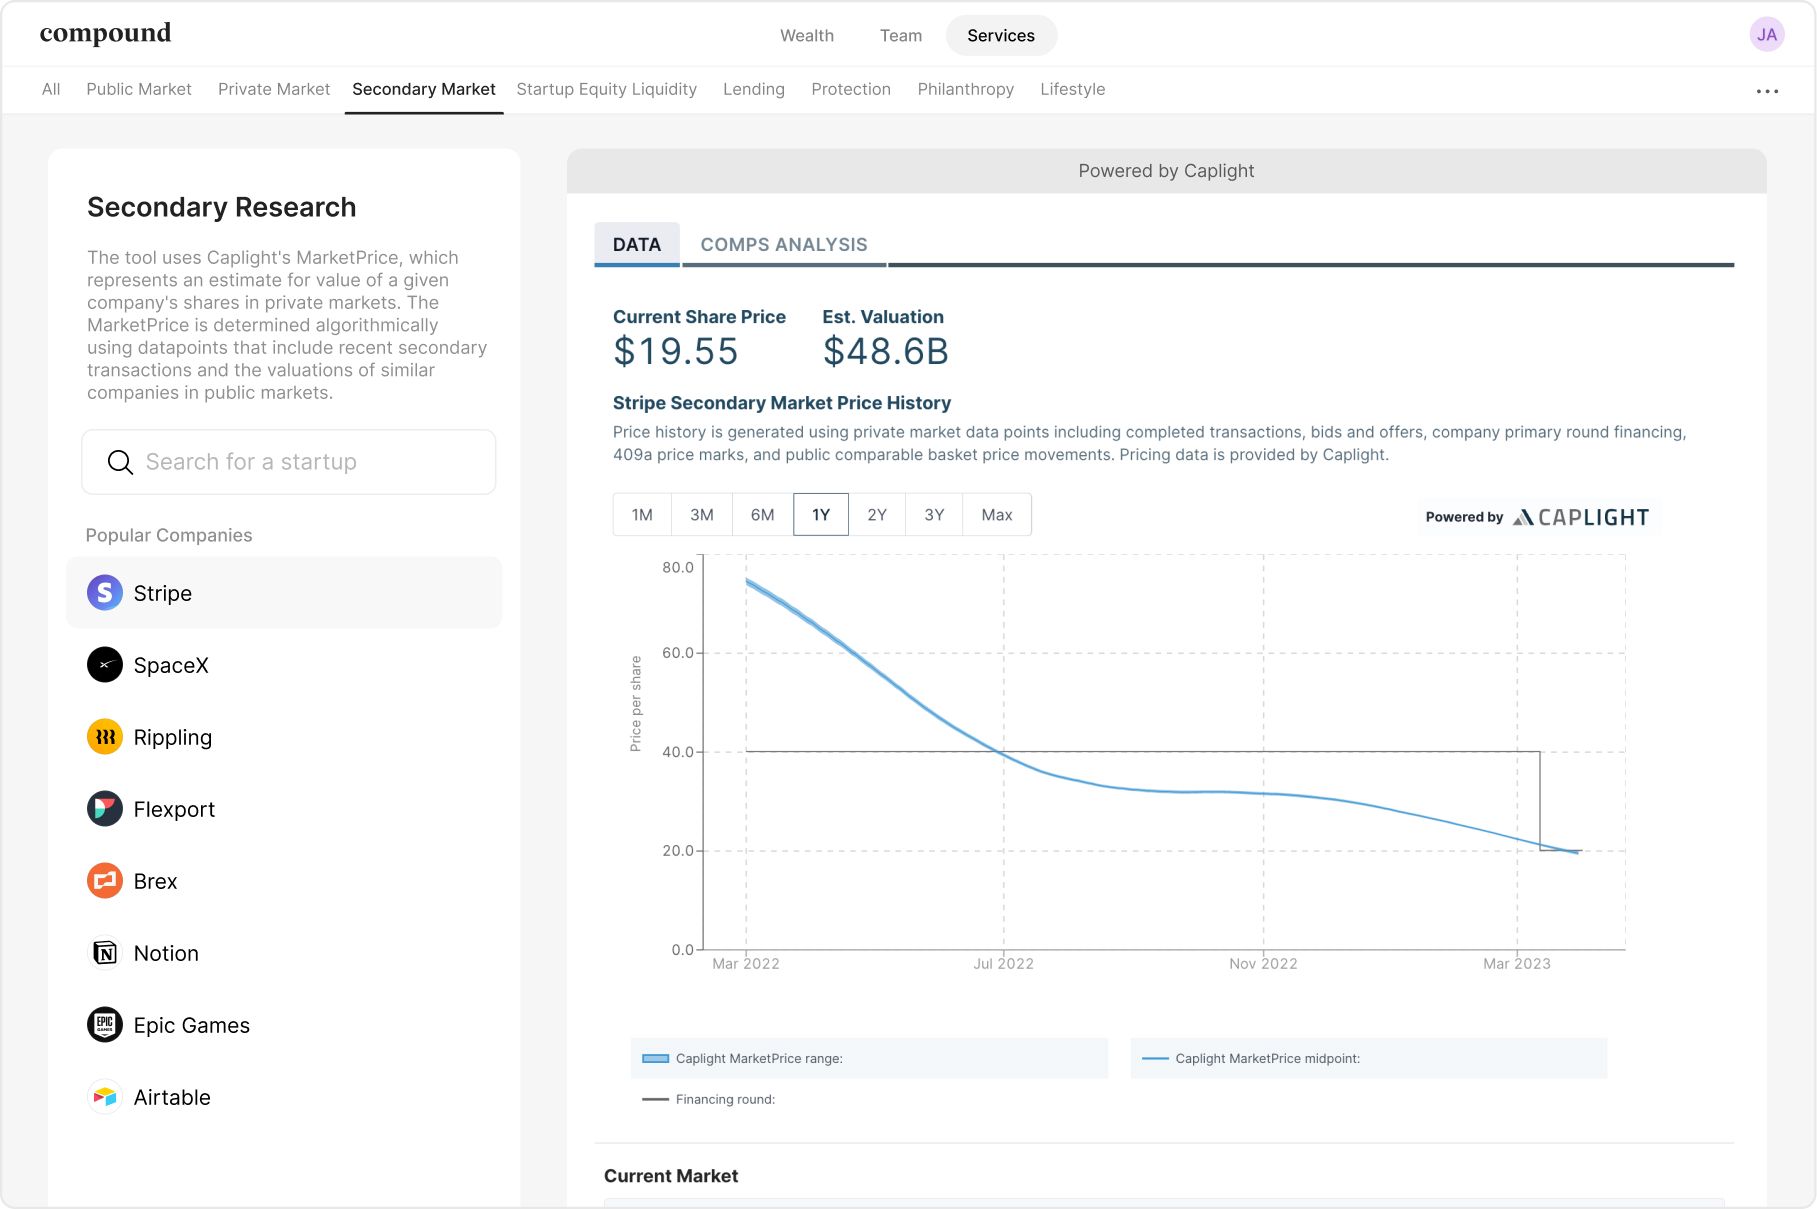1817x1209 pixels.
Task: Click the Brex orange logo icon
Action: 105,881
